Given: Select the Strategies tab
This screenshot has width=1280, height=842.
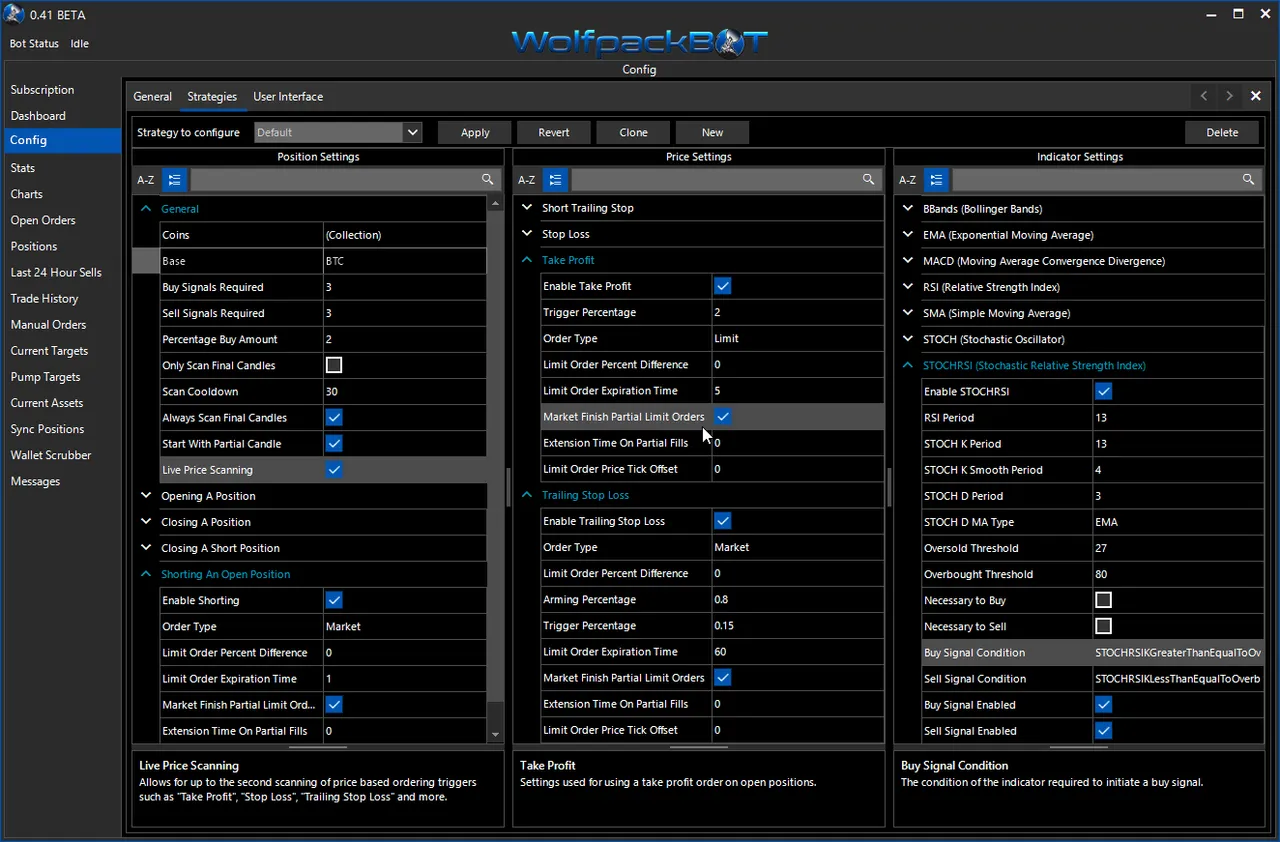Looking at the screenshot, I should click(x=212, y=97).
